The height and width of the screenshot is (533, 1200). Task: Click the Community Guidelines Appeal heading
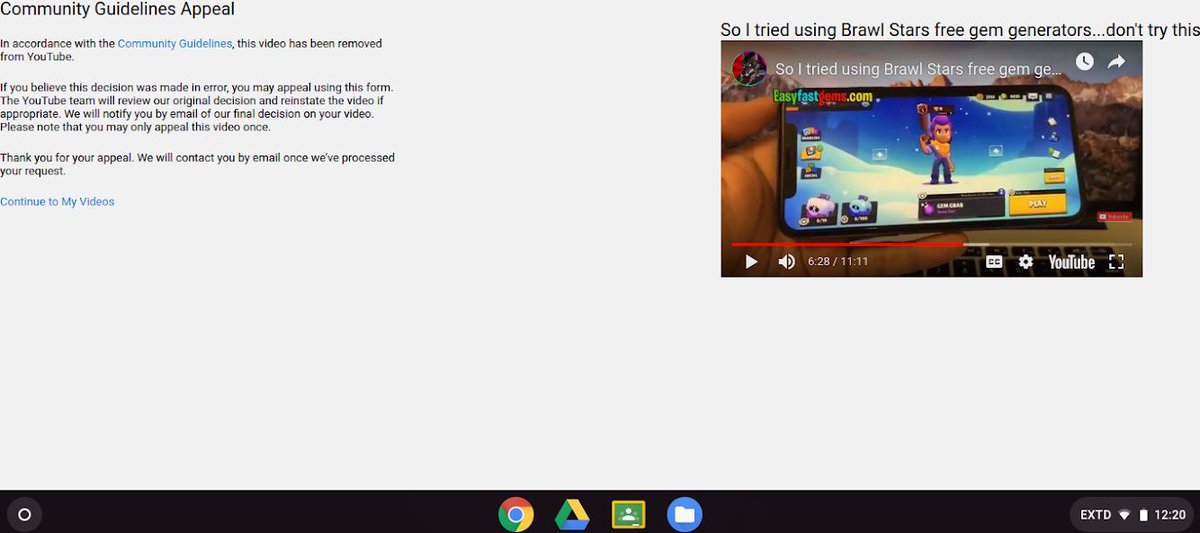(x=118, y=10)
